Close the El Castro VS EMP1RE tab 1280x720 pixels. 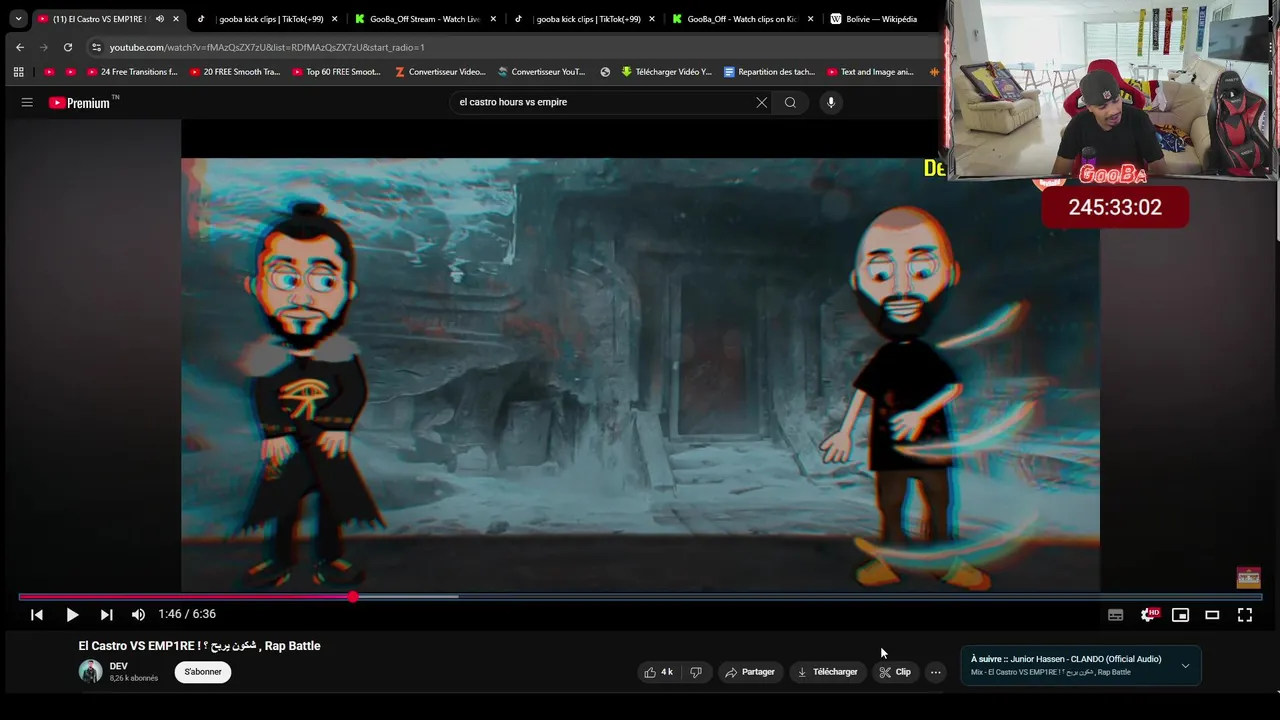pyautogui.click(x=175, y=18)
